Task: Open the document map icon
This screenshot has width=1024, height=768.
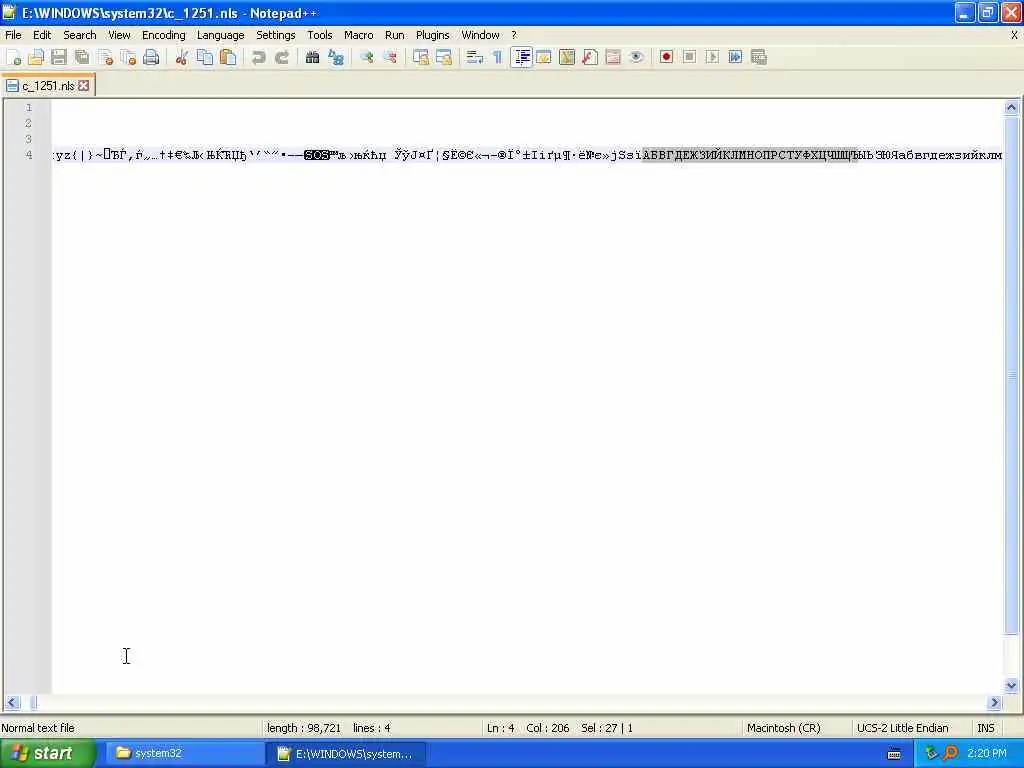Action: (x=567, y=57)
